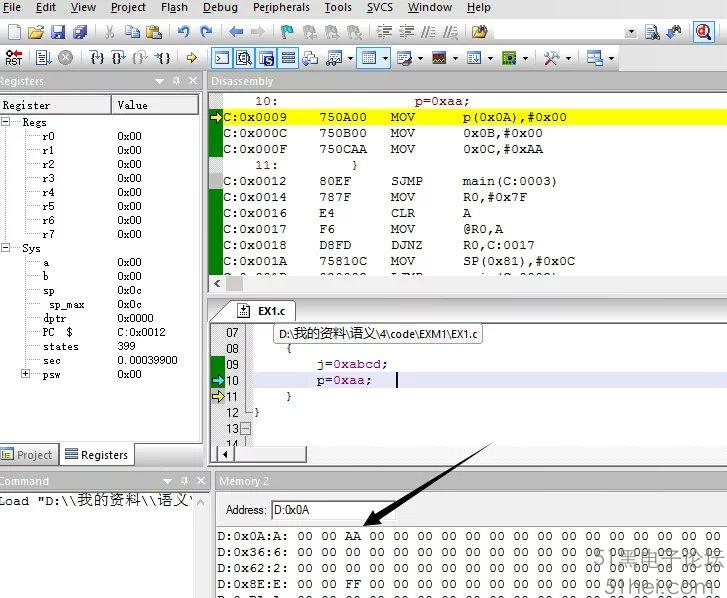Click the Step Over icon
The image size is (727, 598).
click(119, 58)
